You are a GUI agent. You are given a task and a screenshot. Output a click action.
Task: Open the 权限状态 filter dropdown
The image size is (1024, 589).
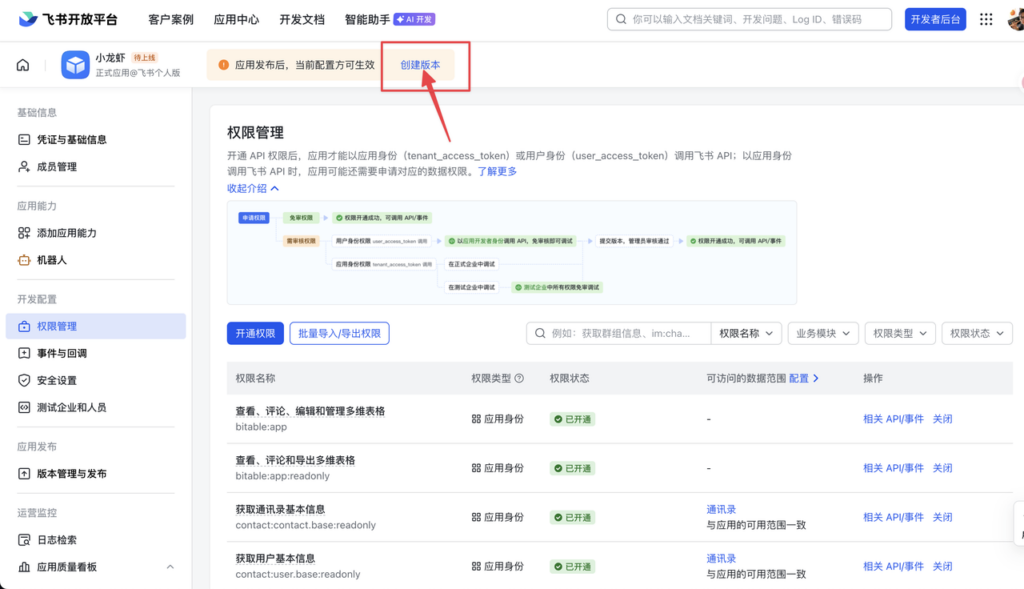point(977,333)
